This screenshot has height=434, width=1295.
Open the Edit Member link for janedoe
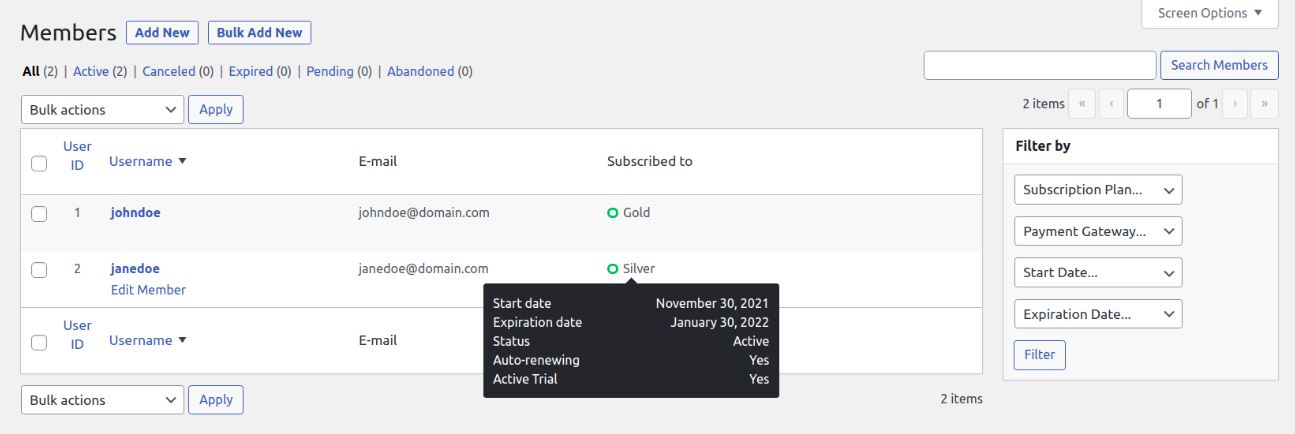(148, 290)
